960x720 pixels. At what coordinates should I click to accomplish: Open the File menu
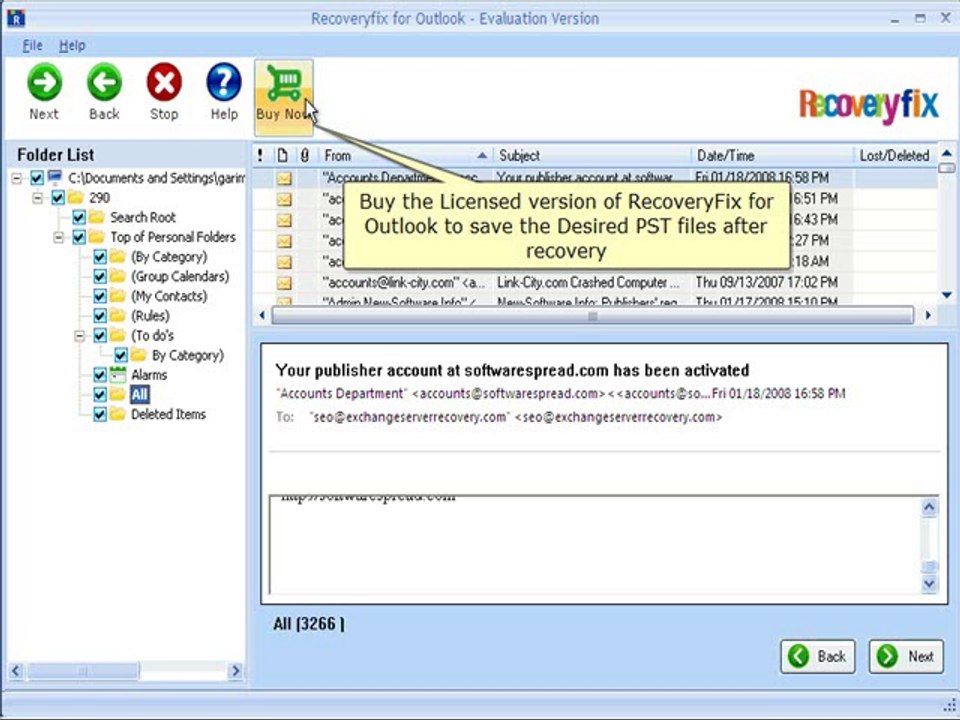[32, 45]
